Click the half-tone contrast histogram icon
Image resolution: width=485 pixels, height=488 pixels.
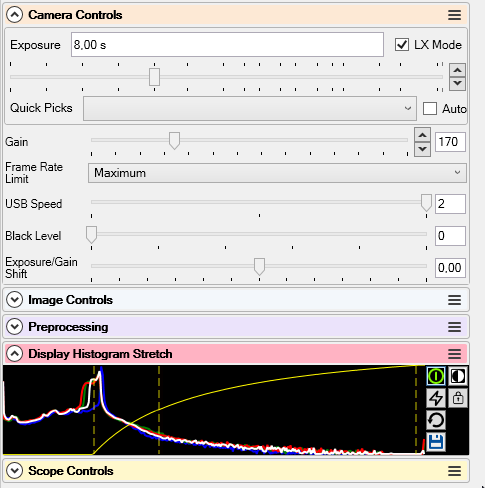[x=458, y=376]
